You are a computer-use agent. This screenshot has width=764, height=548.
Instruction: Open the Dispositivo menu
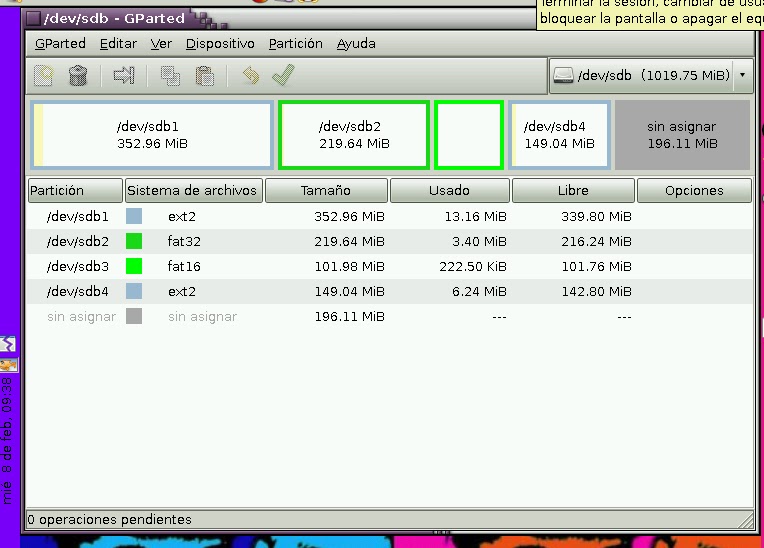[220, 44]
